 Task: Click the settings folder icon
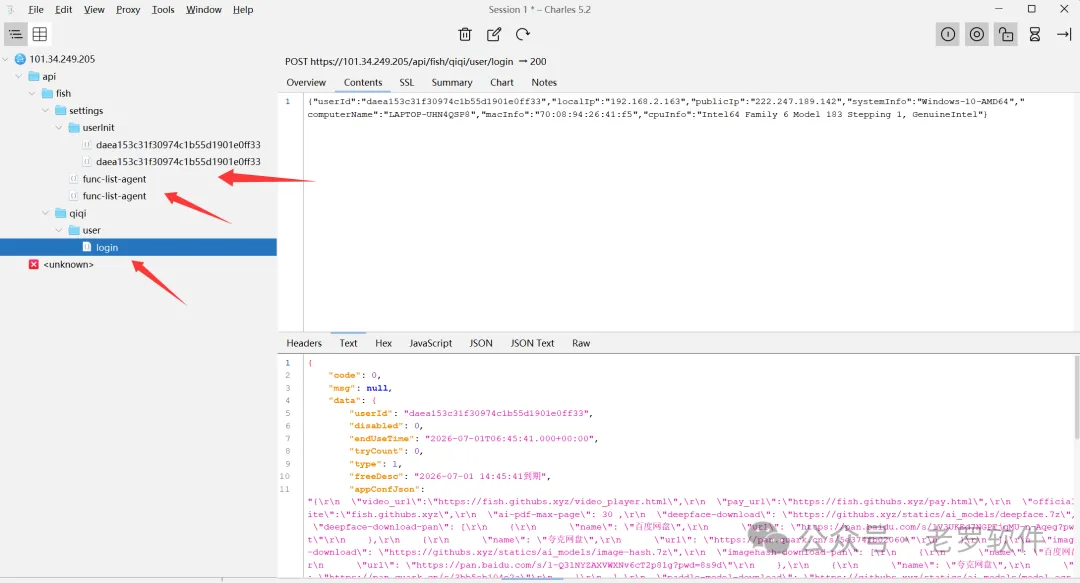(x=61, y=110)
